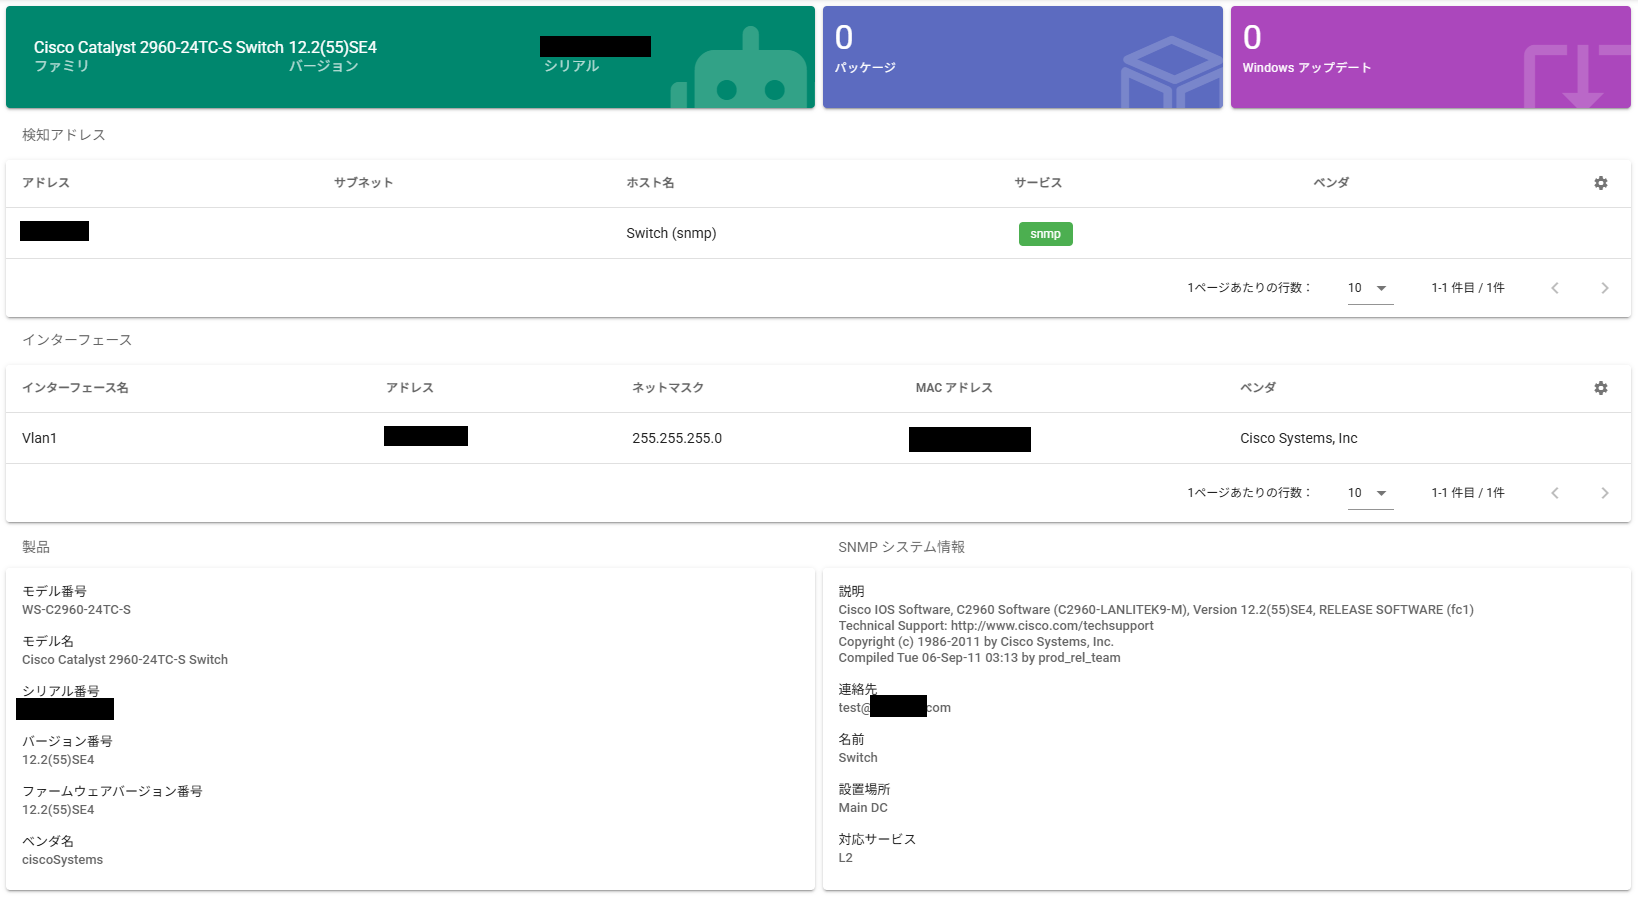
Task: Open settings gear for detected addresses table
Action: click(x=1600, y=183)
